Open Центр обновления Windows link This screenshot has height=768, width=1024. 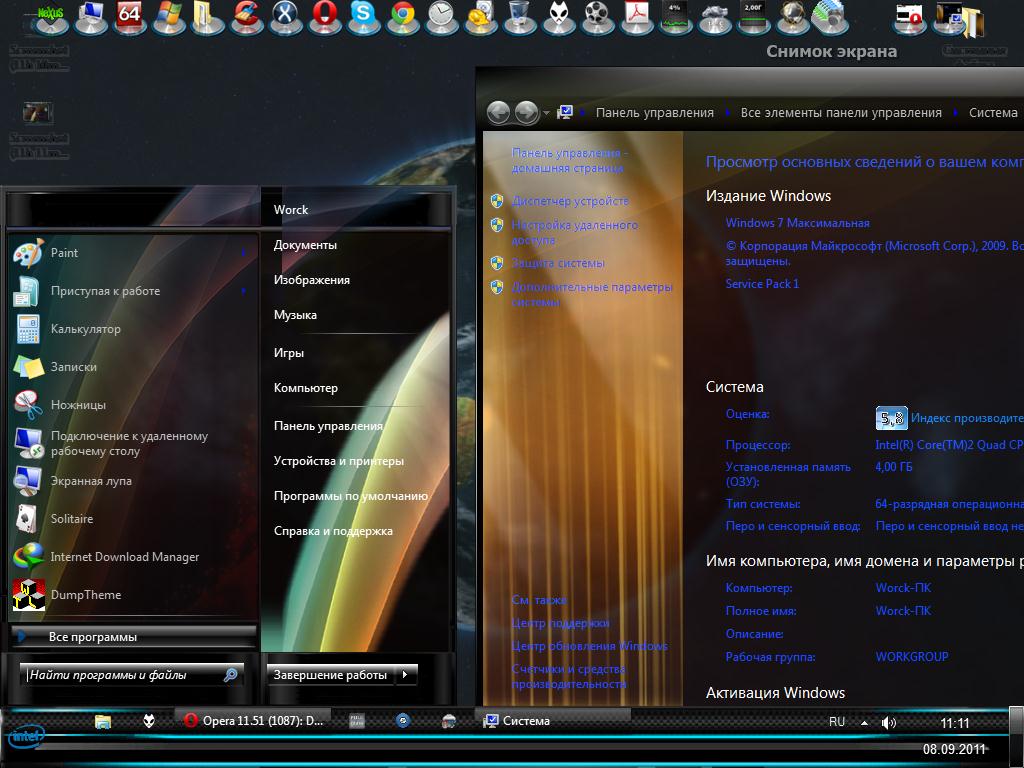tap(590, 646)
